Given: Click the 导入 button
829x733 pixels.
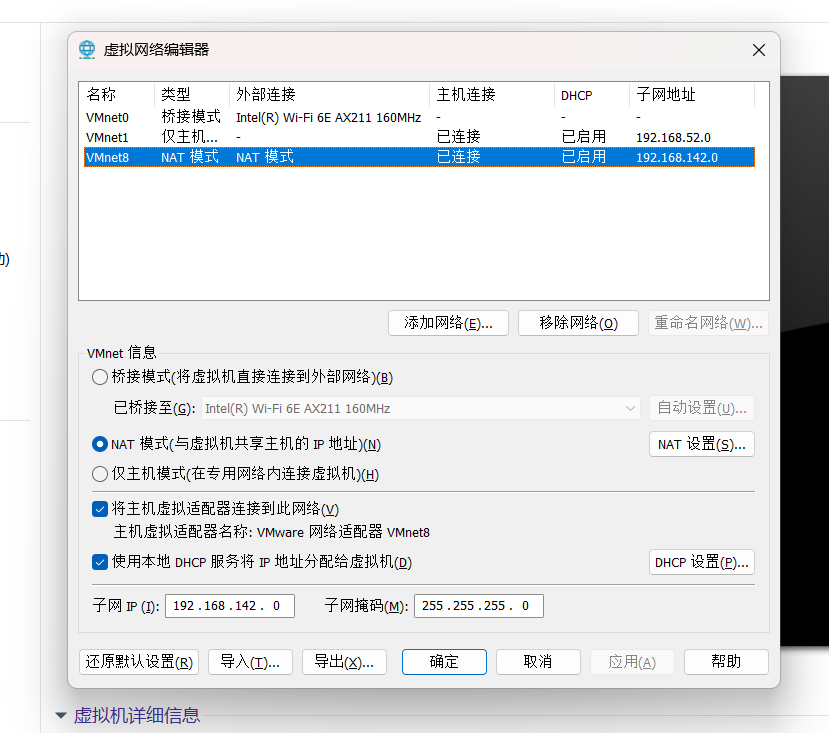Looking at the screenshot, I should click(x=250, y=662).
